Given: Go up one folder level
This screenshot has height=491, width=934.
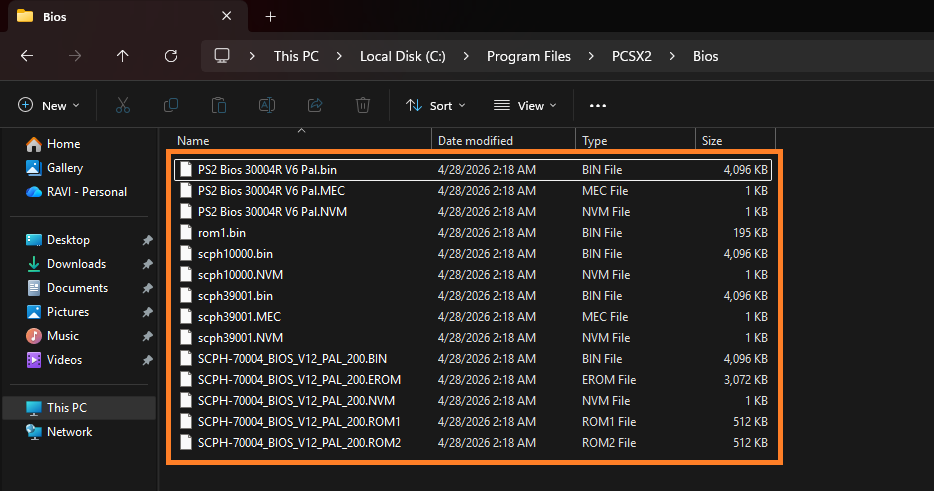Looking at the screenshot, I should click(x=123, y=56).
